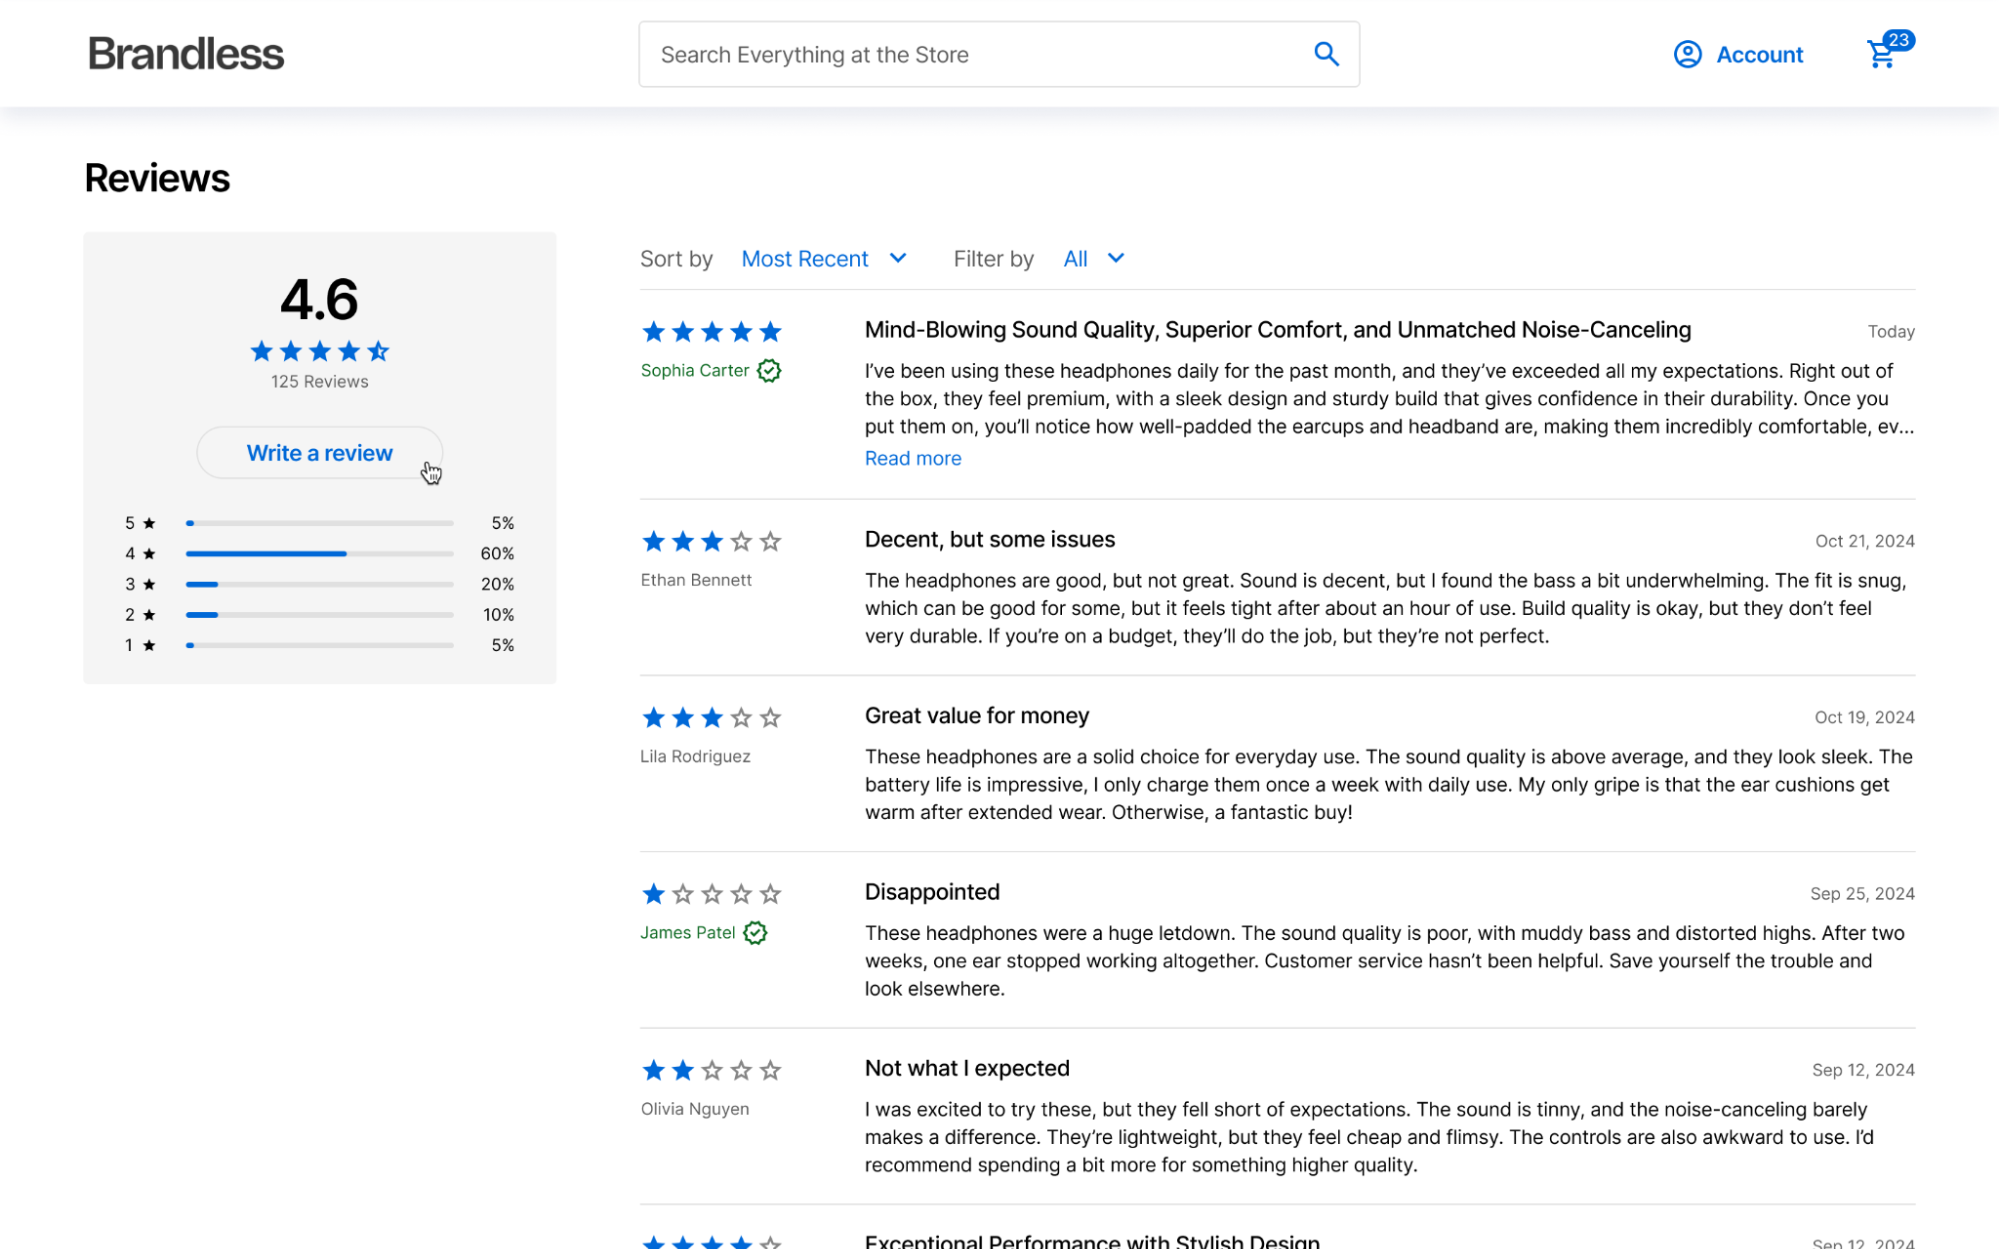Click the Decent, but some issues title

click(x=989, y=540)
